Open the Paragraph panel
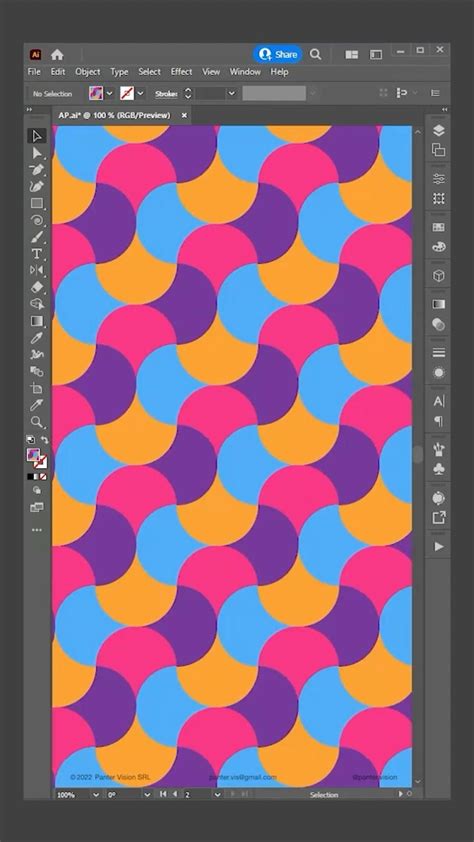474x842 pixels. 439,422
